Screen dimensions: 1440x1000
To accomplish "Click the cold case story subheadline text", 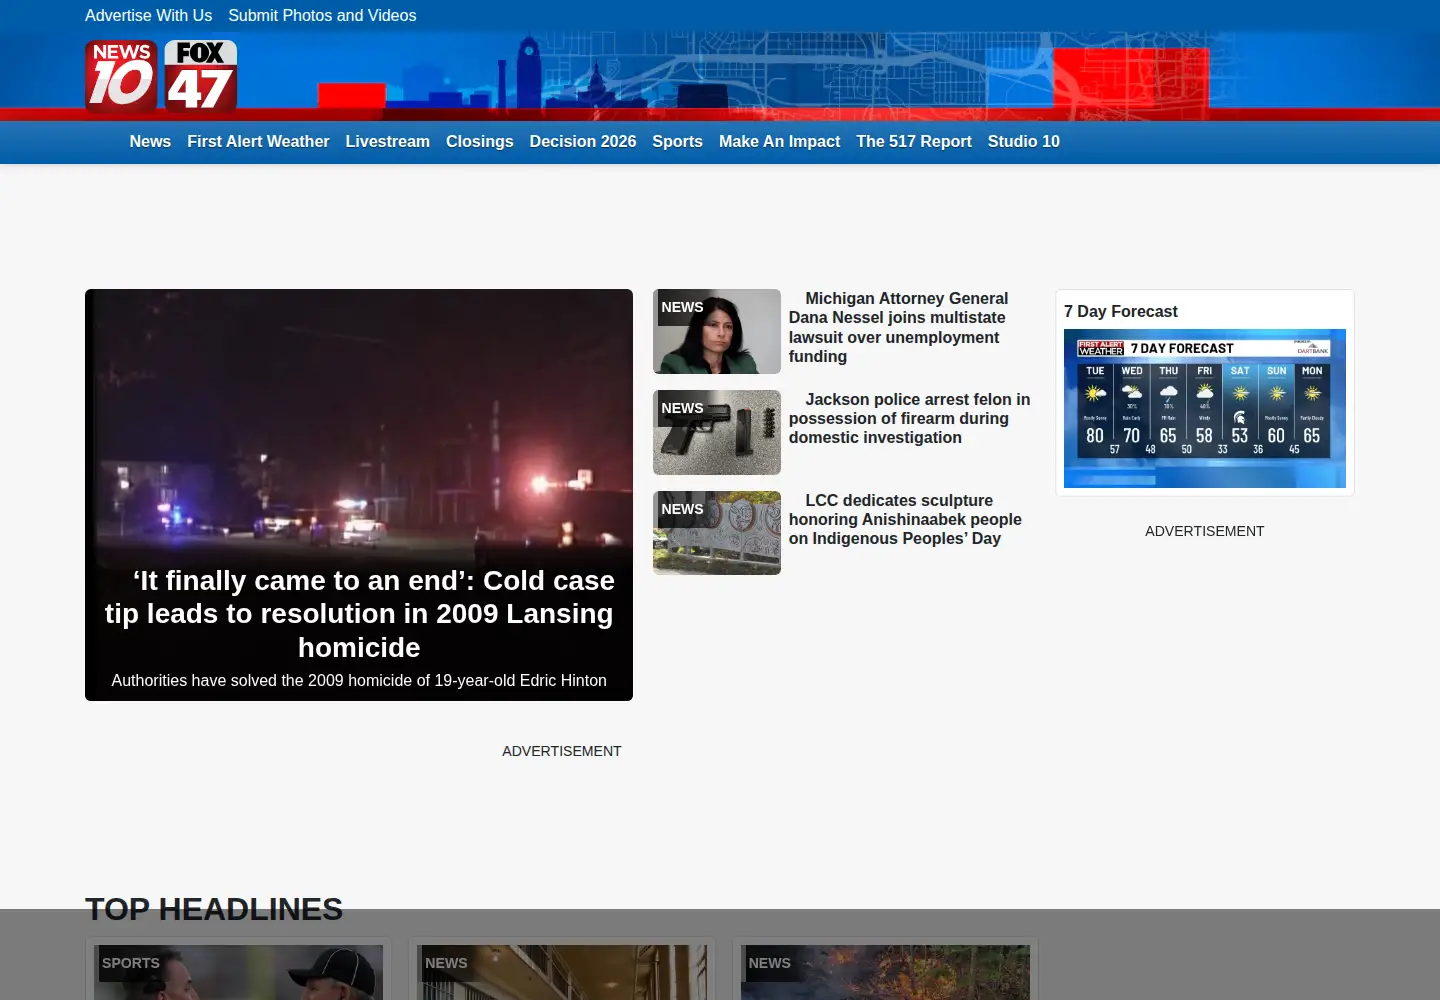I will coord(359,681).
